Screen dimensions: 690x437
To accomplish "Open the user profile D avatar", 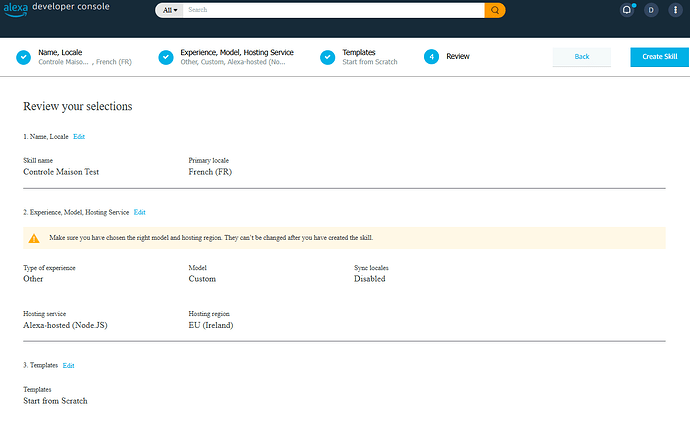I will (651, 10).
